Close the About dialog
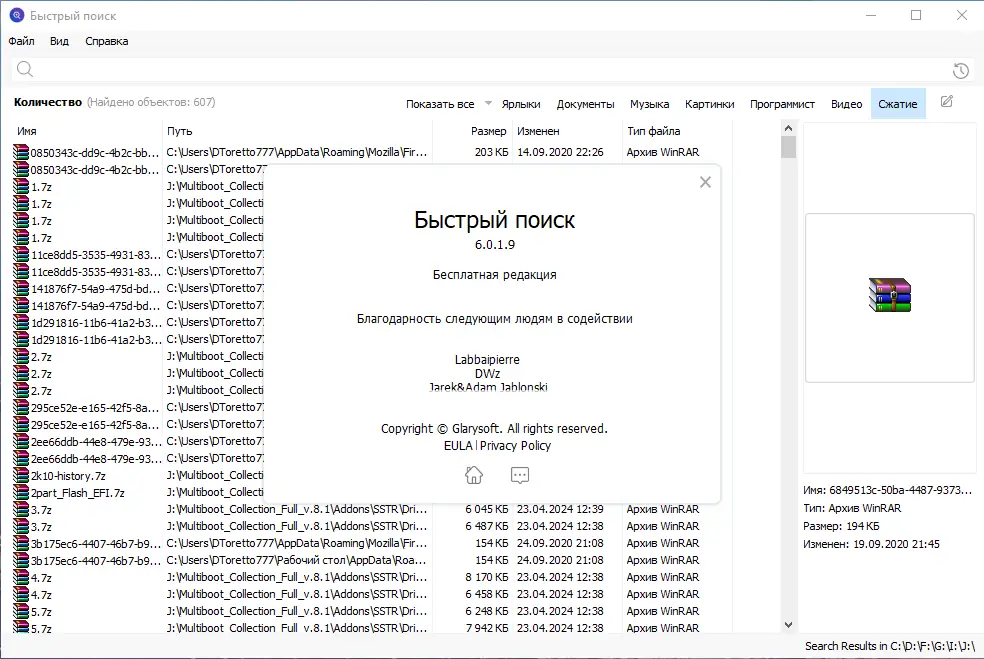 click(705, 182)
